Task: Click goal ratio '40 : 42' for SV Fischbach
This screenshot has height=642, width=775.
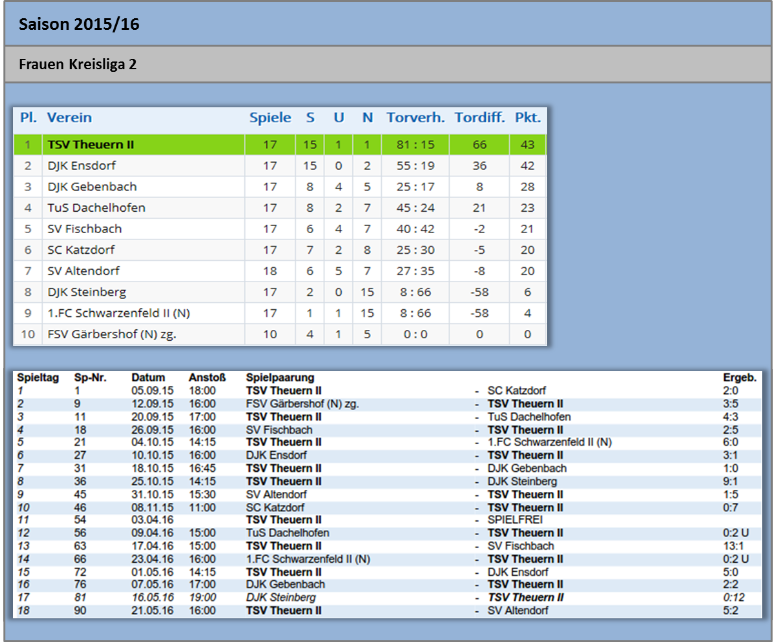Action: coord(415,229)
